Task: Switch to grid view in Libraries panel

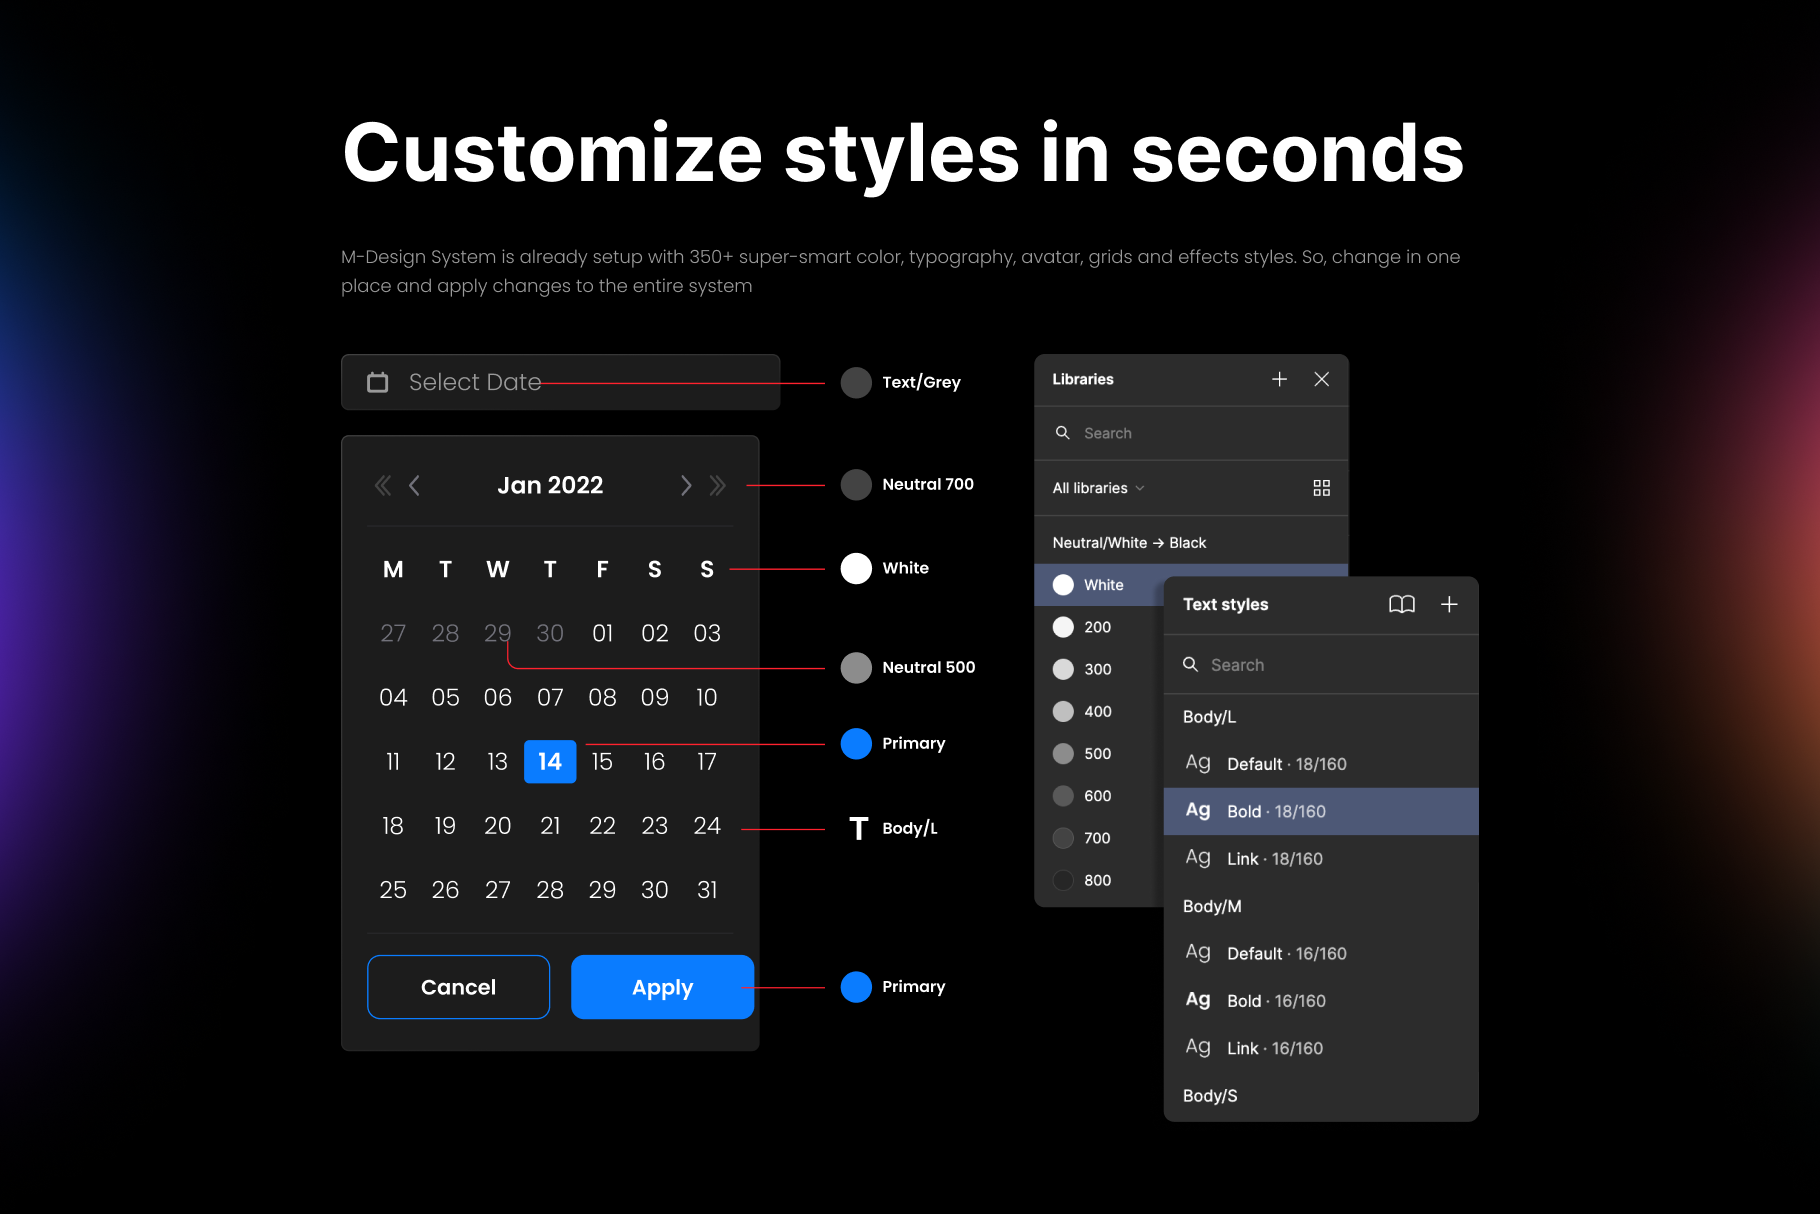Action: pos(1321,488)
